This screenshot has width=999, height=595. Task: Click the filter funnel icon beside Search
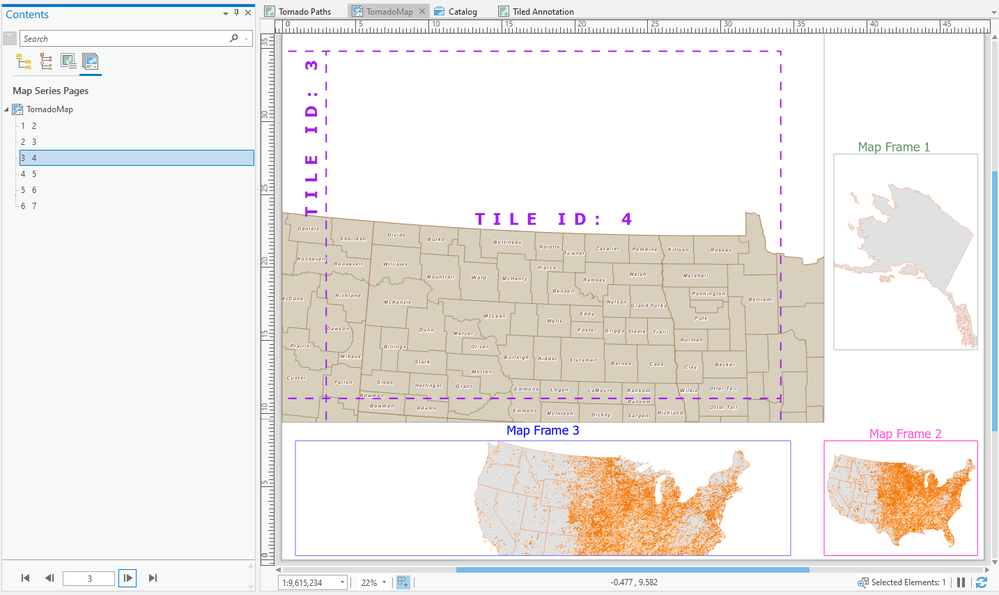point(9,38)
